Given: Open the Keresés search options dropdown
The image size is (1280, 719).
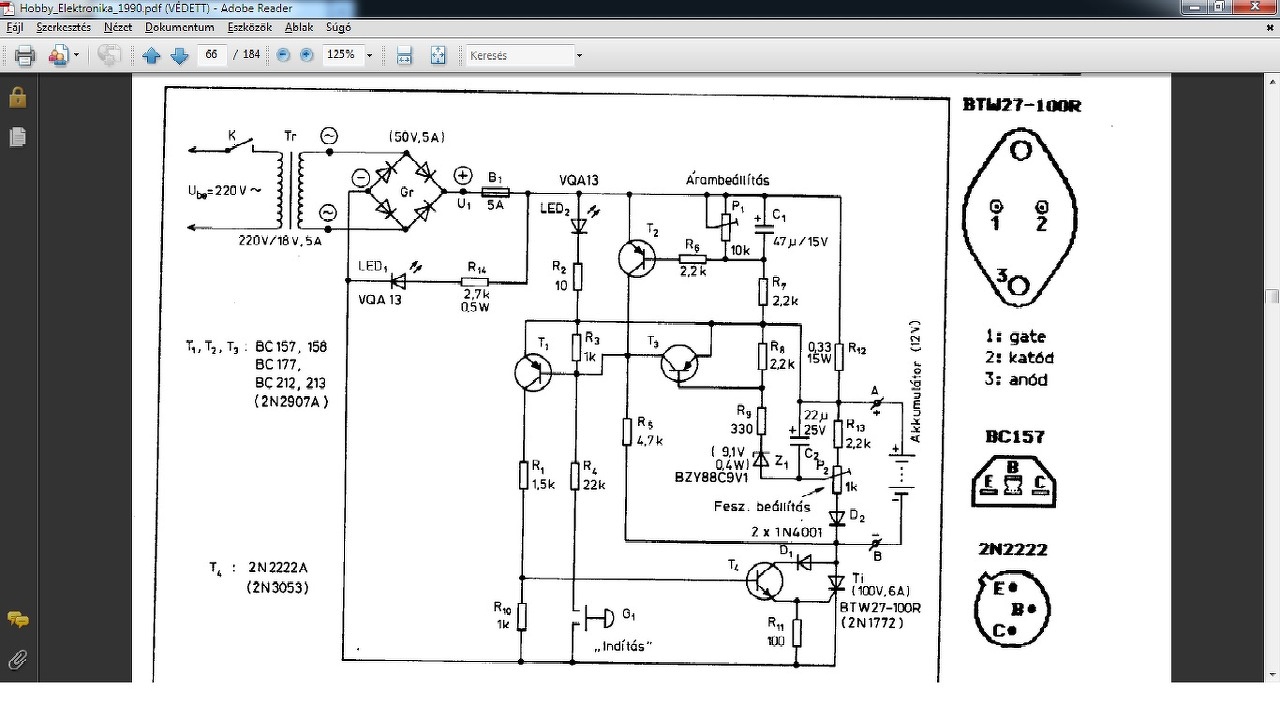Looking at the screenshot, I should [x=579, y=56].
